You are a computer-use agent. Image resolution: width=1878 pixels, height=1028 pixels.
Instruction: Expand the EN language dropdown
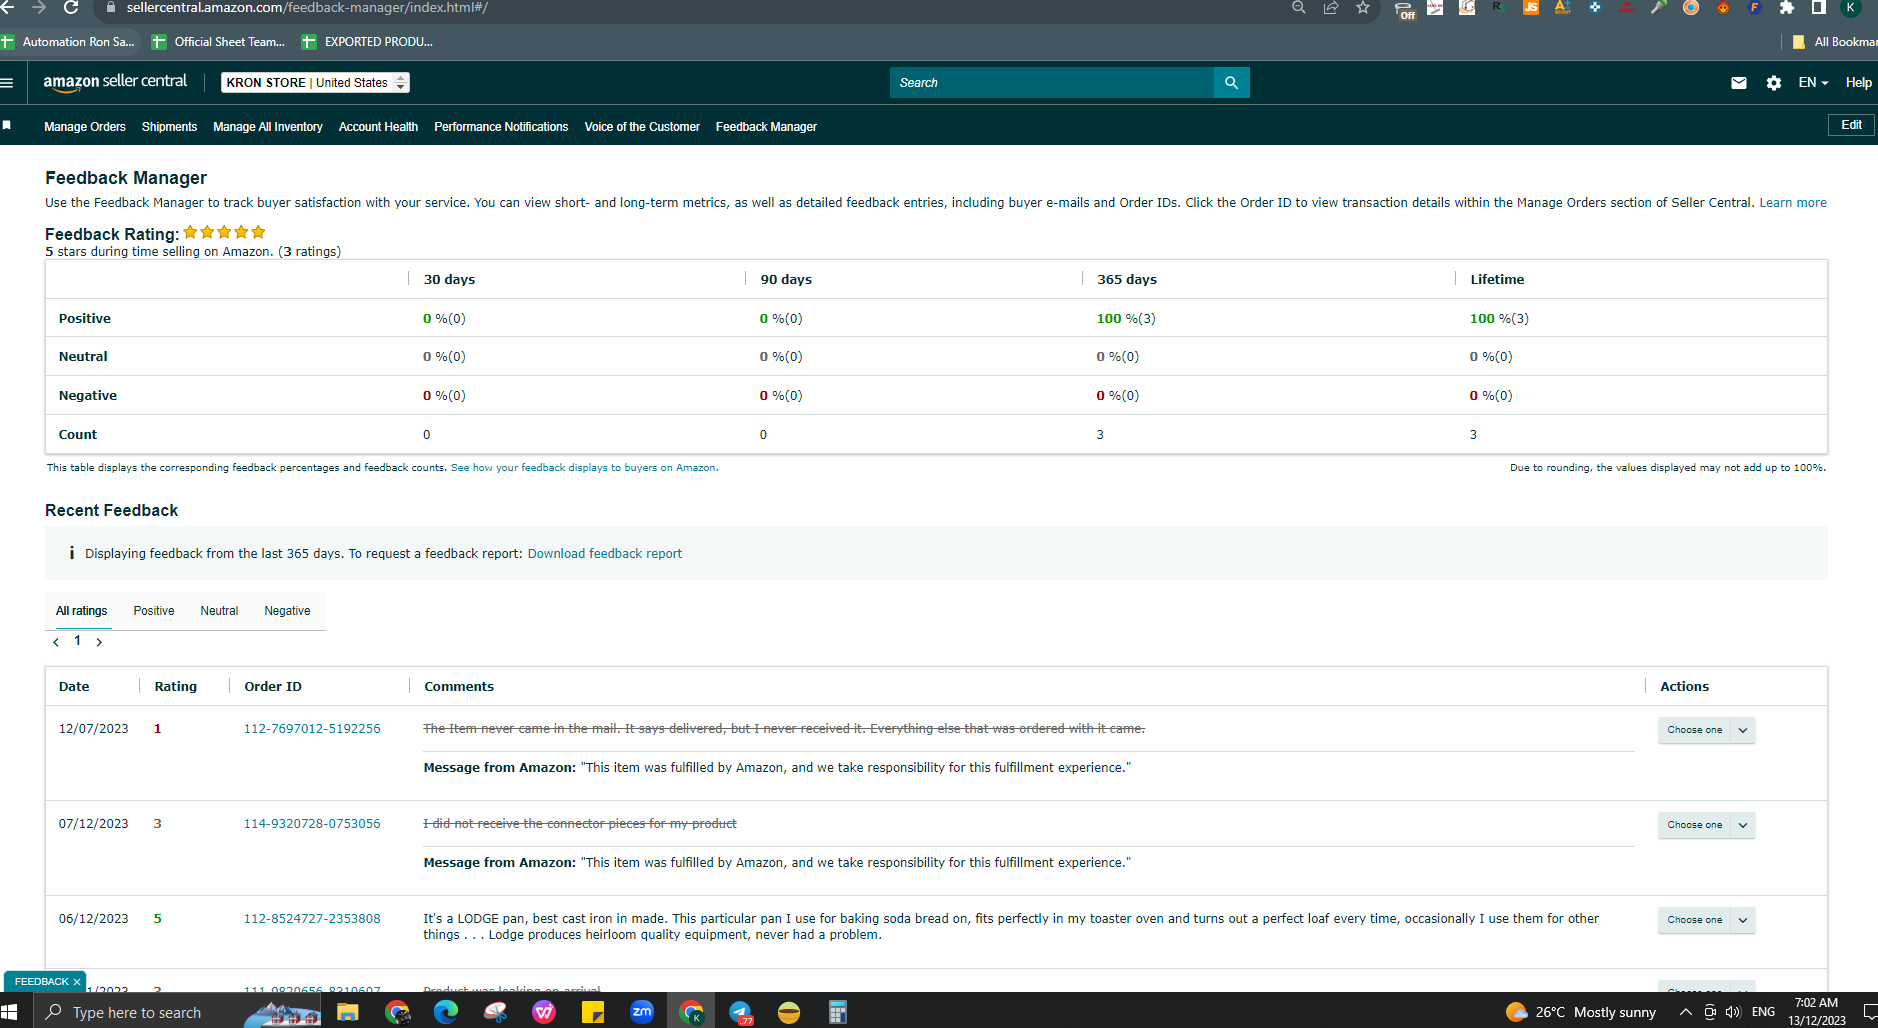pos(1813,83)
